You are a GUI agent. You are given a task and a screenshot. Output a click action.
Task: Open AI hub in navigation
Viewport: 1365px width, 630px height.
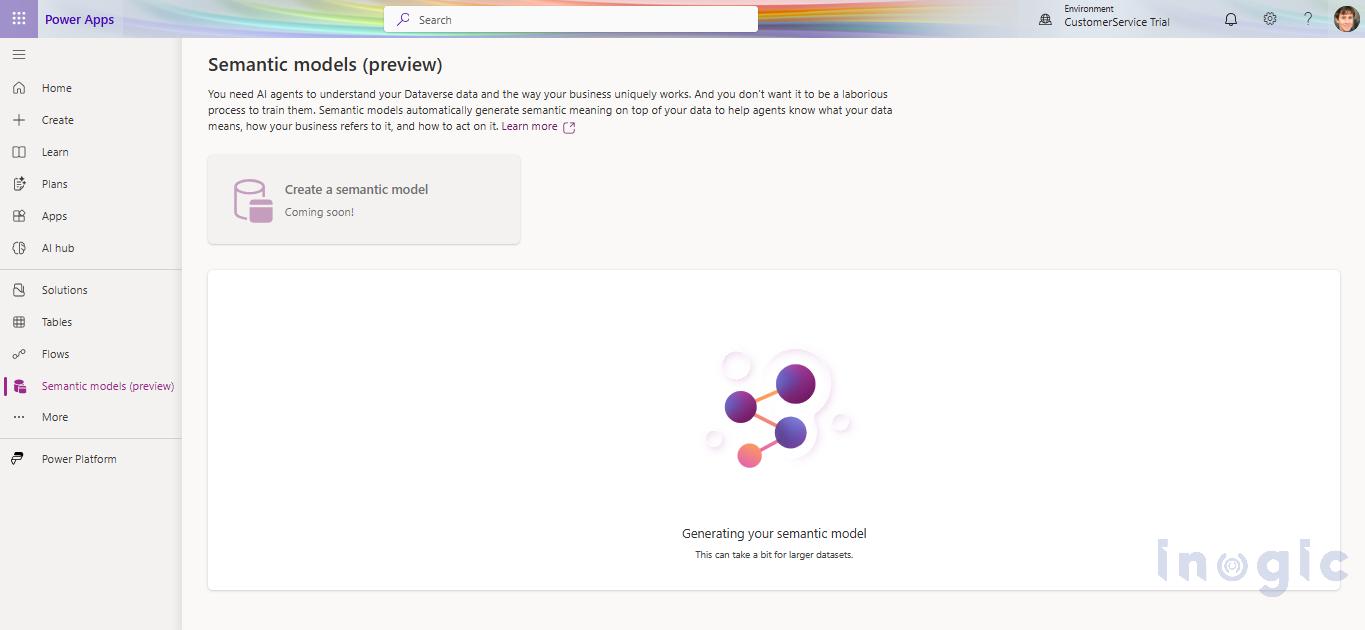[90, 248]
